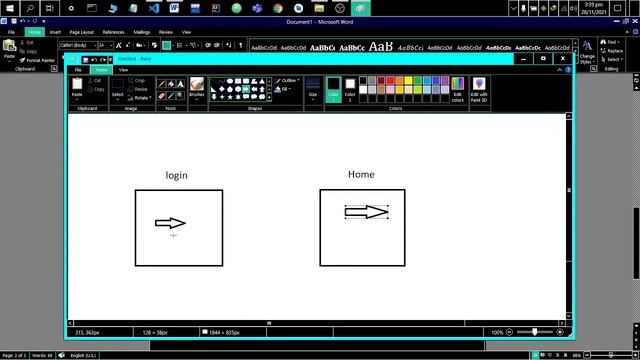This screenshot has width=640, height=360.
Task: Click the Paint Help icon
Action: click(568, 70)
